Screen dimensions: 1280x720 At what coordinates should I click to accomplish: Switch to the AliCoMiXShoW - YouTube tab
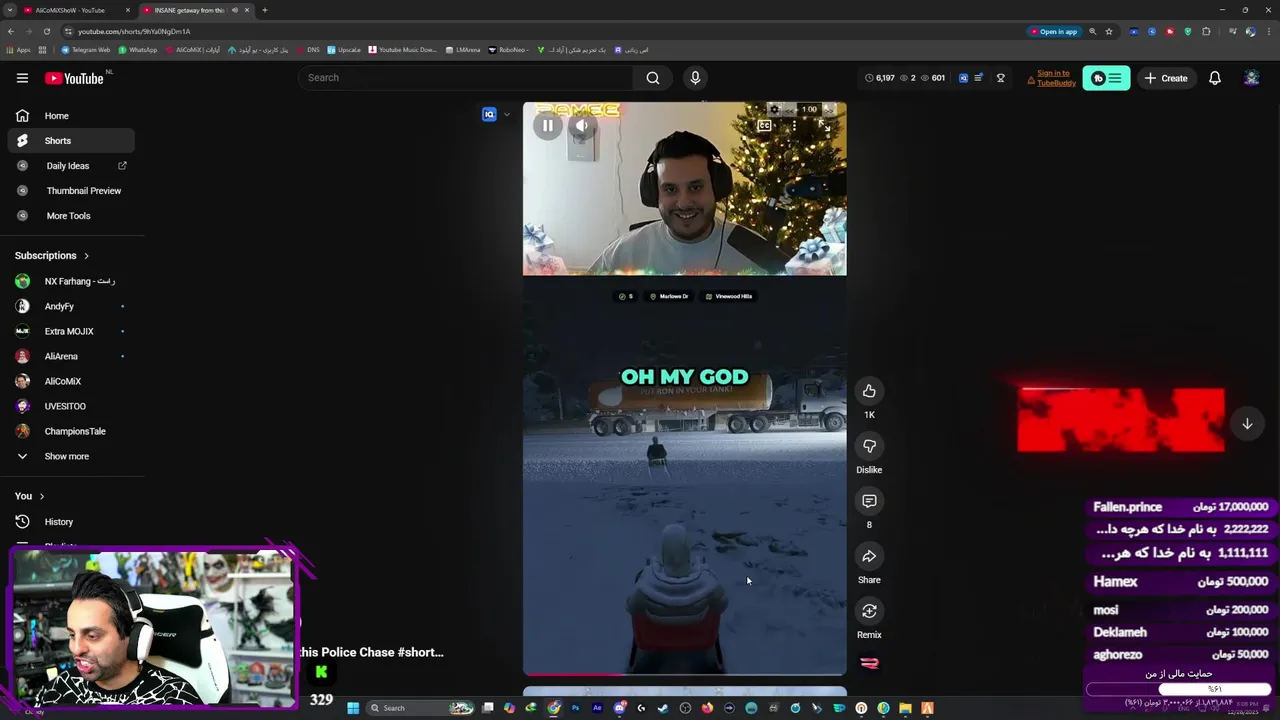click(x=75, y=10)
